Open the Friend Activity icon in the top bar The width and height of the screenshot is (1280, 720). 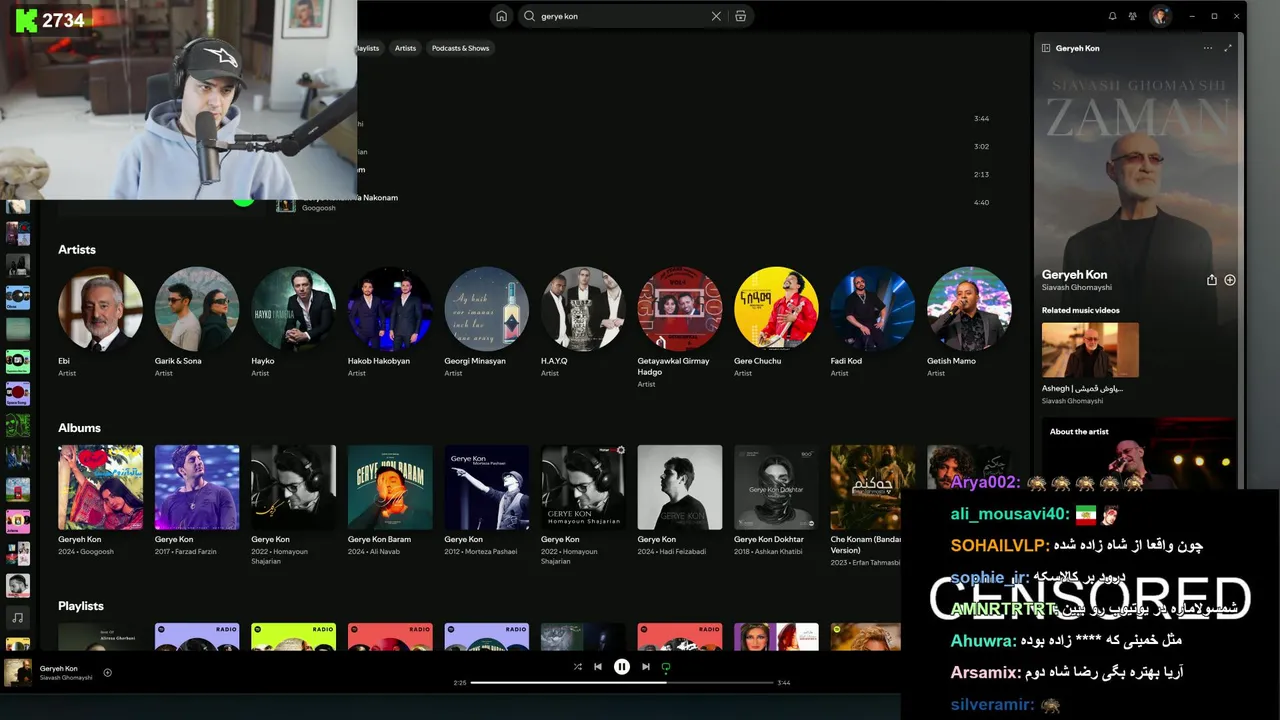tap(1133, 16)
